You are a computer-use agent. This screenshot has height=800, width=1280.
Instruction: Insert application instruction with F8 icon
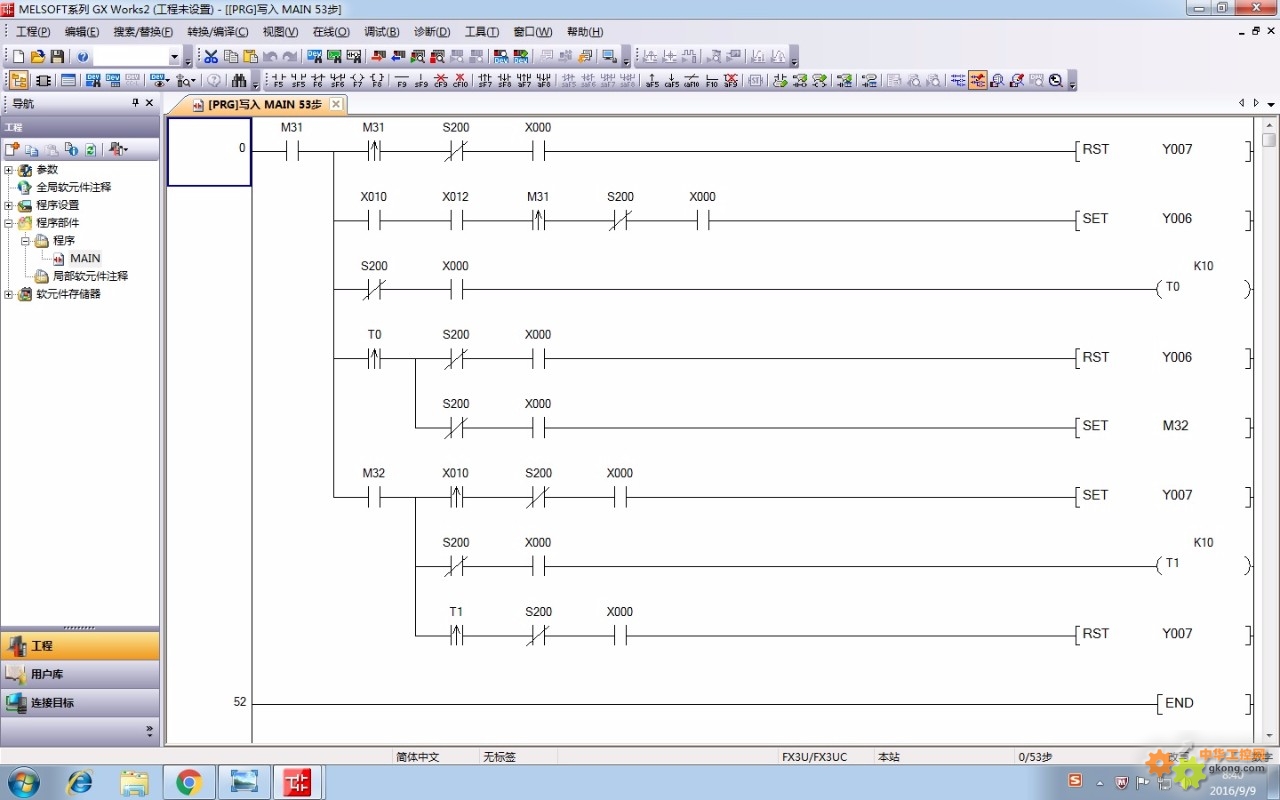pyautogui.click(x=377, y=81)
